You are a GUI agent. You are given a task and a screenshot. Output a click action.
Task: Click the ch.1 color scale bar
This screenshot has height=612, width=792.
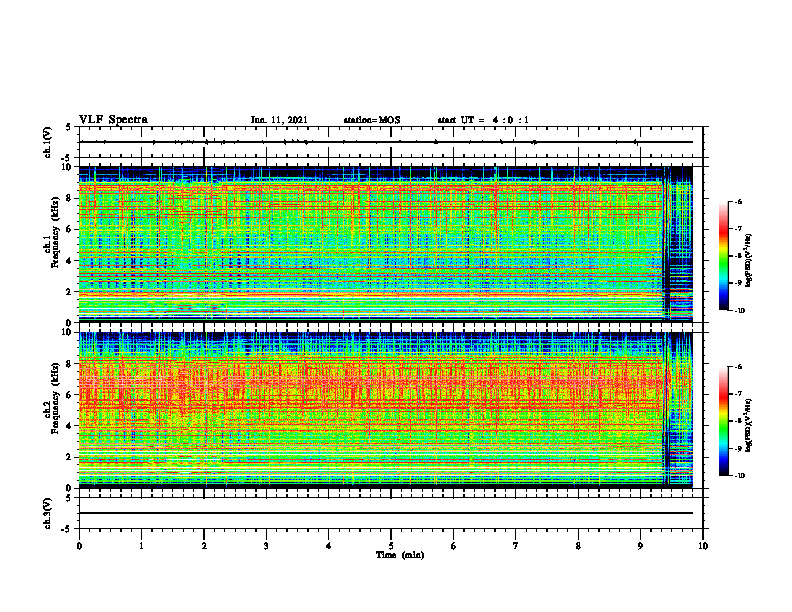[x=724, y=256]
